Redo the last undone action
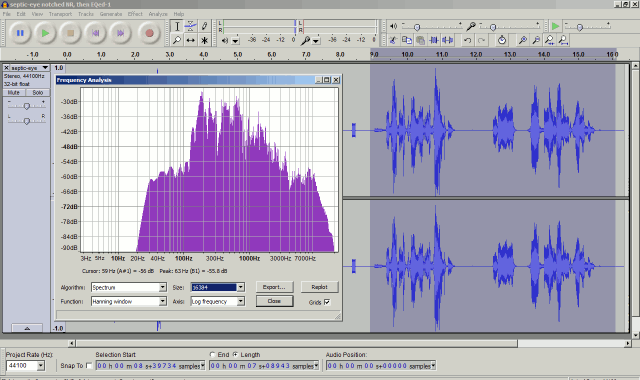 pos(482,40)
